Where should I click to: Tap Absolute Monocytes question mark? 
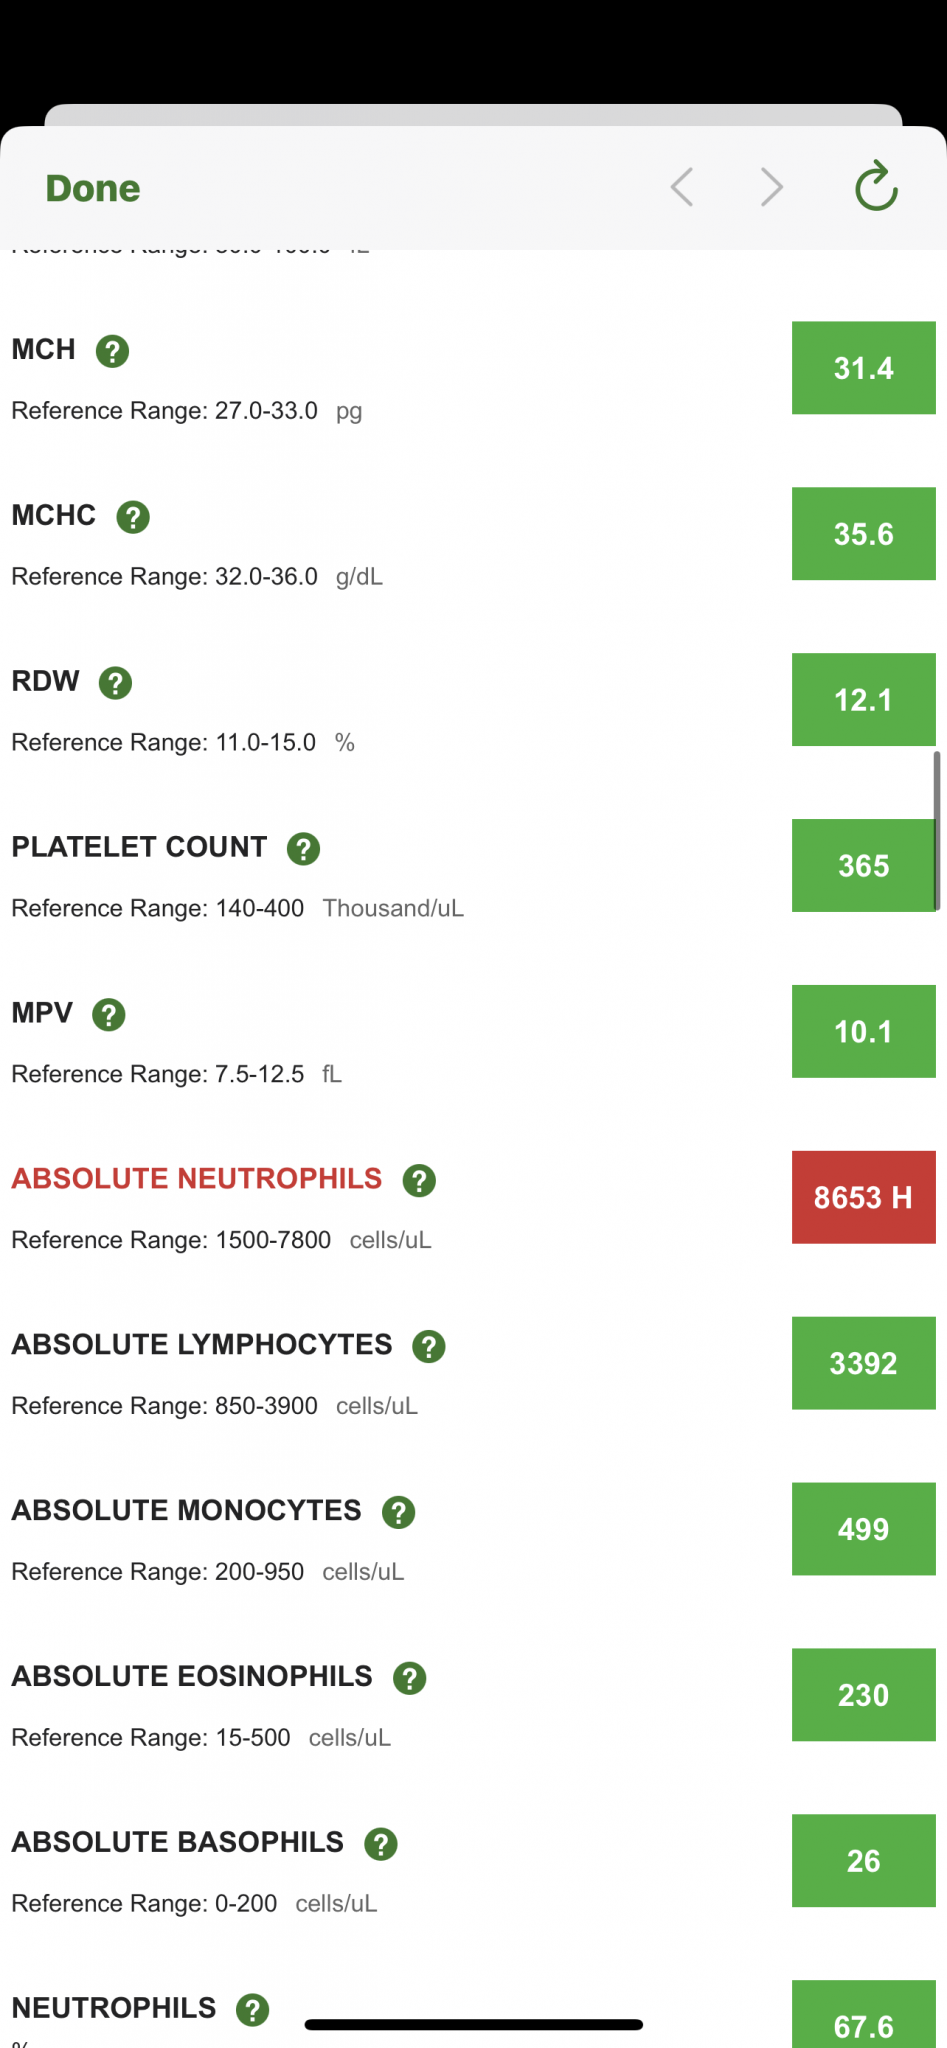[x=398, y=1513]
